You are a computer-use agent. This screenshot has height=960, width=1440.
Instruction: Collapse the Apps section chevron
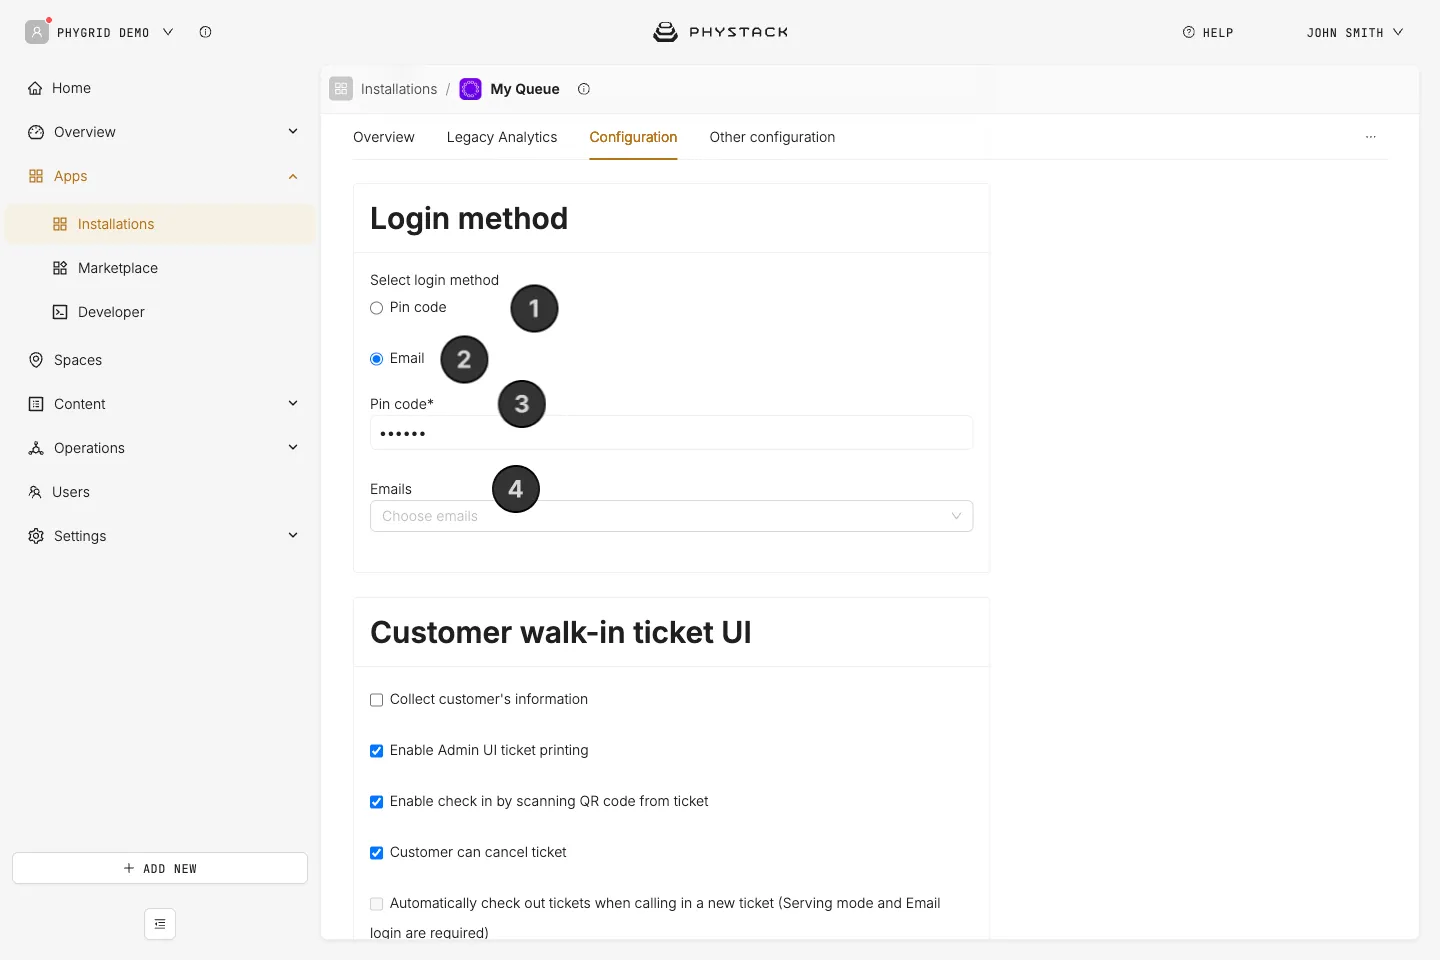click(x=293, y=176)
